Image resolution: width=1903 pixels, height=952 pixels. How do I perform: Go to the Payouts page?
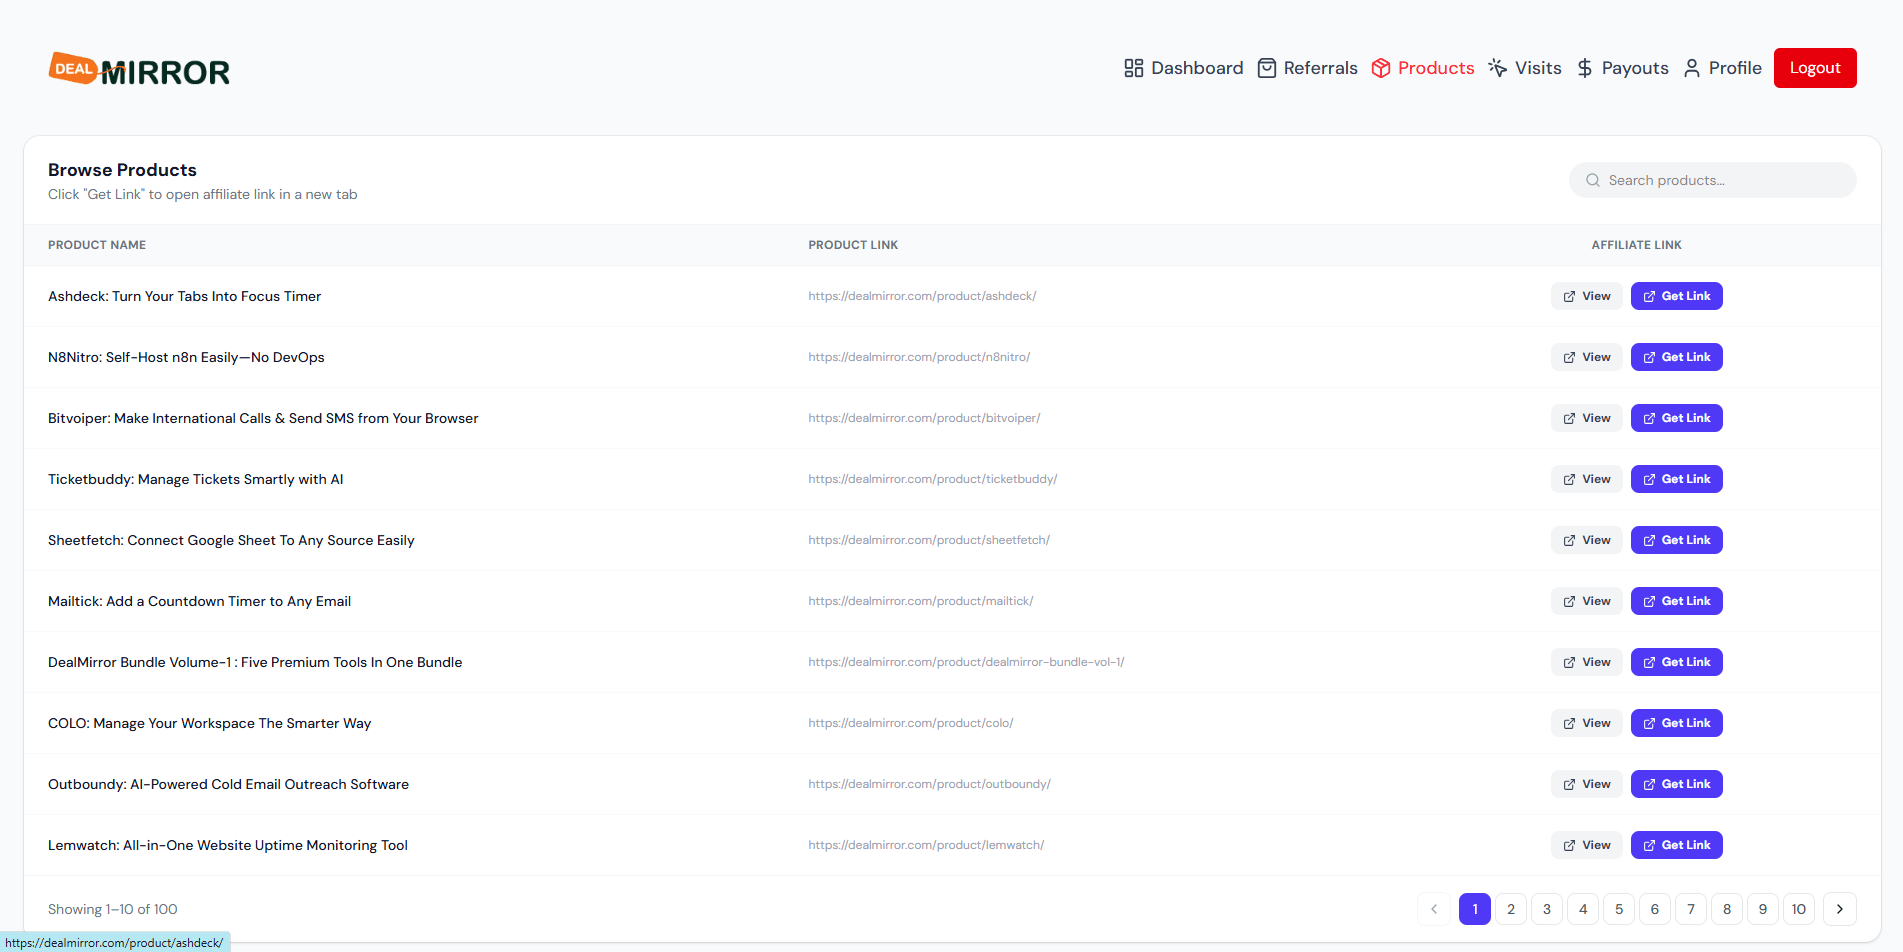click(1634, 68)
